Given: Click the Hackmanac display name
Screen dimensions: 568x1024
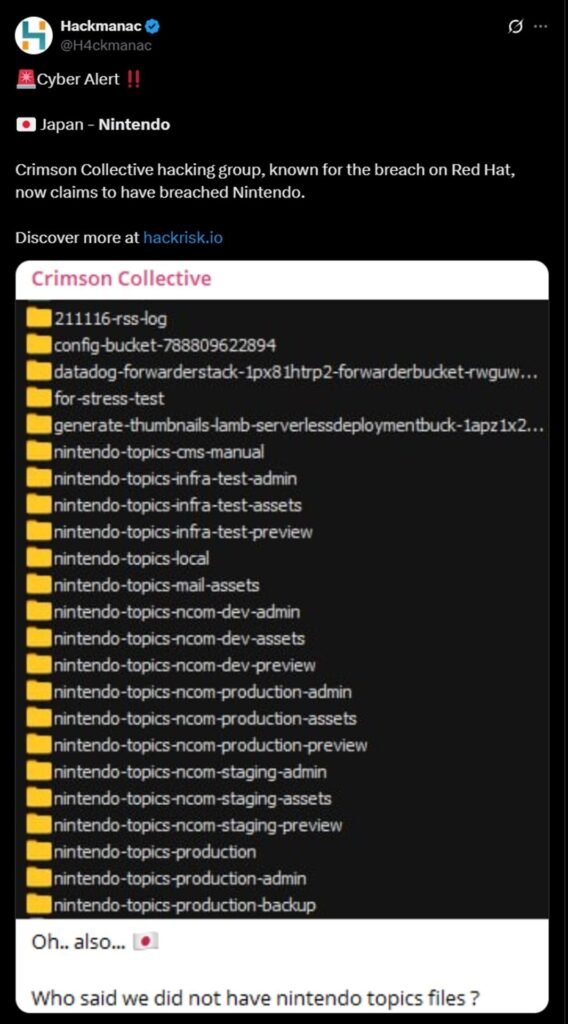Looking at the screenshot, I should coord(101,27).
